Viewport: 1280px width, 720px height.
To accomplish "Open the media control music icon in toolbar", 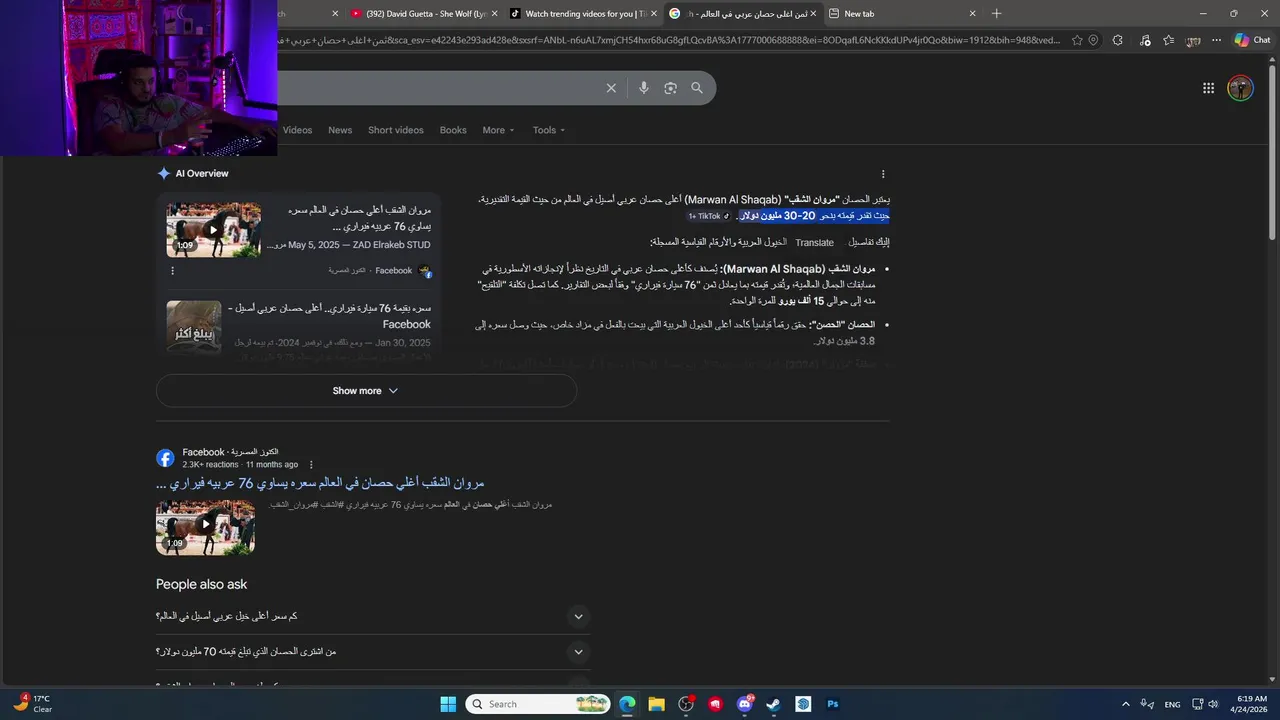I will click(1144, 40).
